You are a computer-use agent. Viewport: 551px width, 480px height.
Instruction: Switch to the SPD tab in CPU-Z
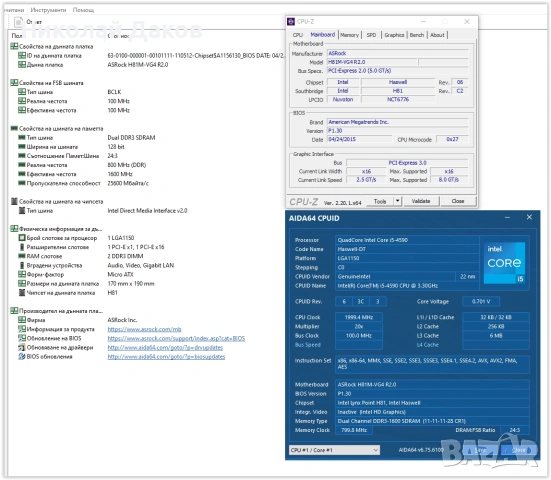(371, 35)
